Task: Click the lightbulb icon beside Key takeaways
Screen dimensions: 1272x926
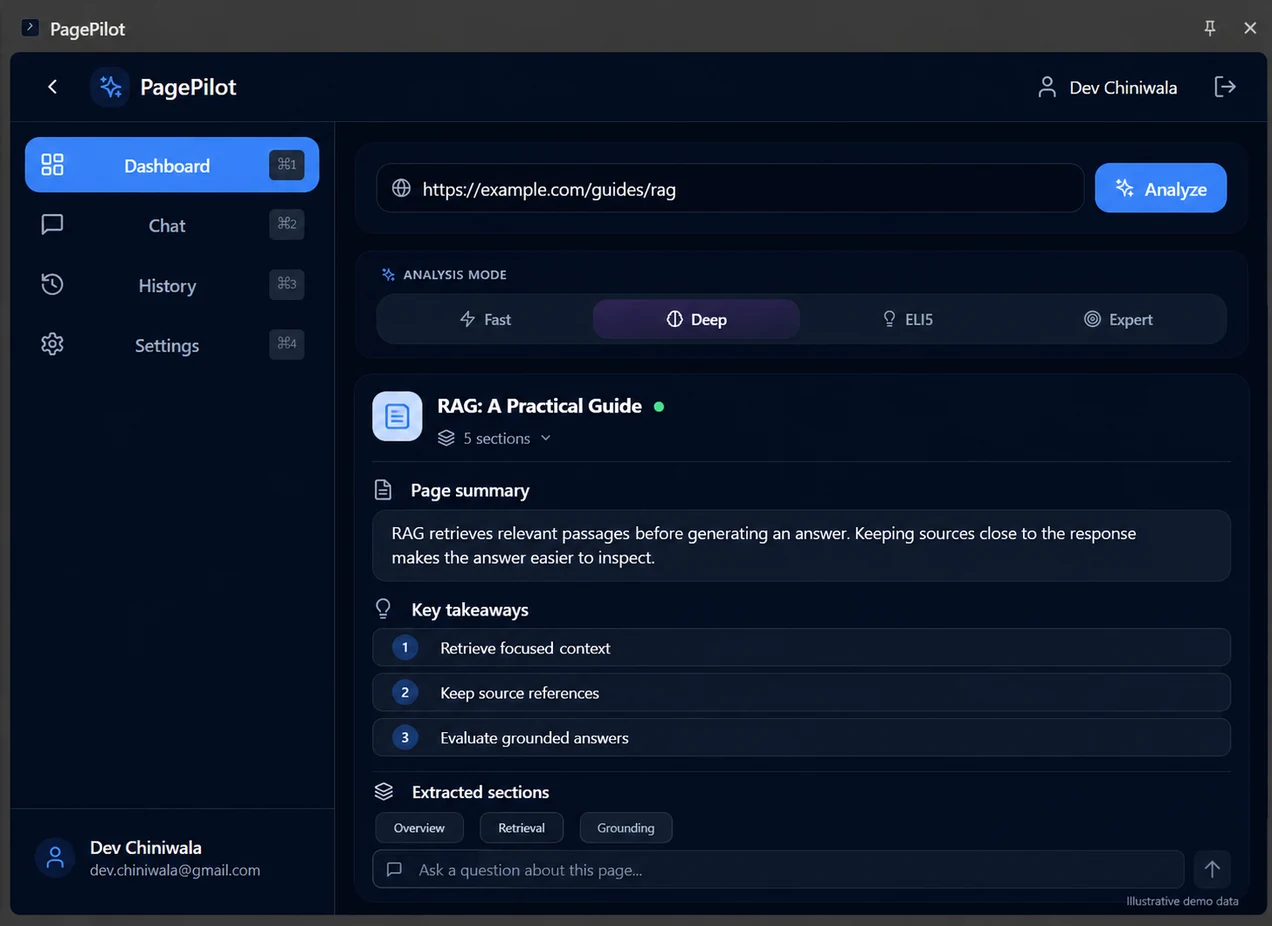Action: point(383,609)
